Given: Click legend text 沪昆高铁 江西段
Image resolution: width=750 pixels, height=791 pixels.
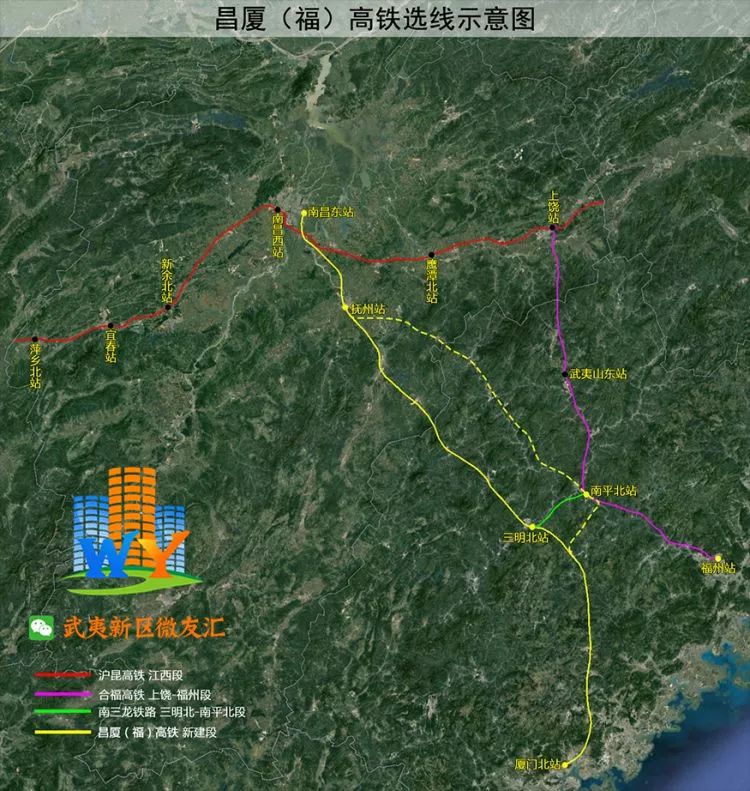Looking at the screenshot, I should (x=141, y=675).
